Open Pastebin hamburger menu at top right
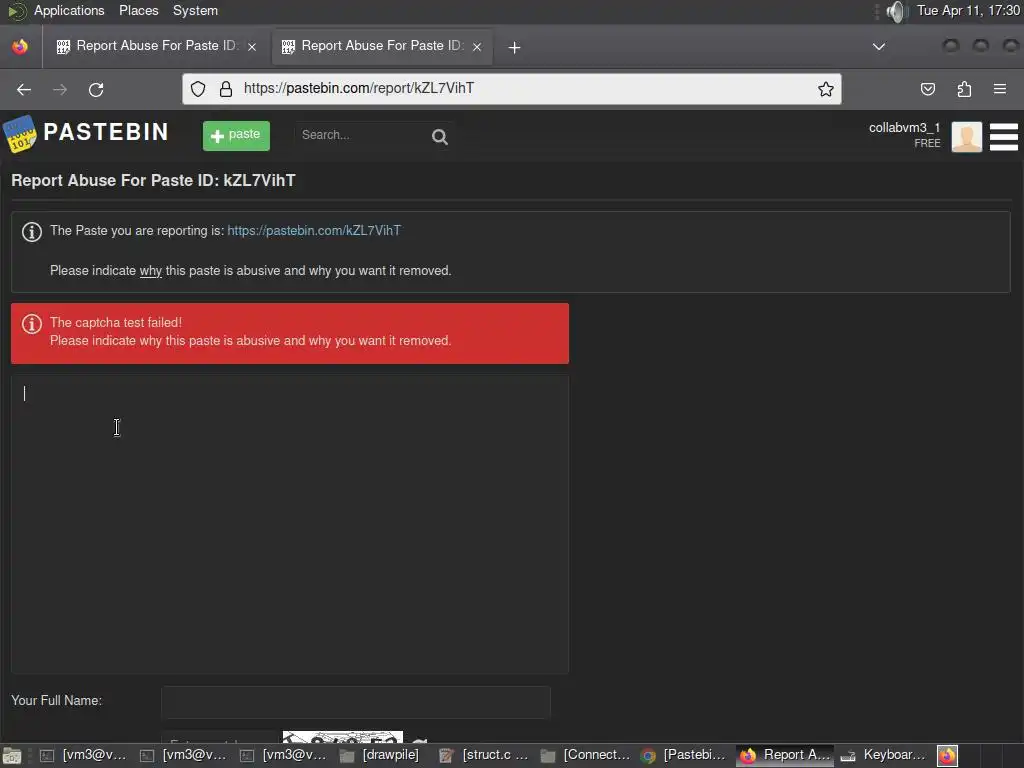The height and width of the screenshot is (768, 1024). click(x=1004, y=136)
